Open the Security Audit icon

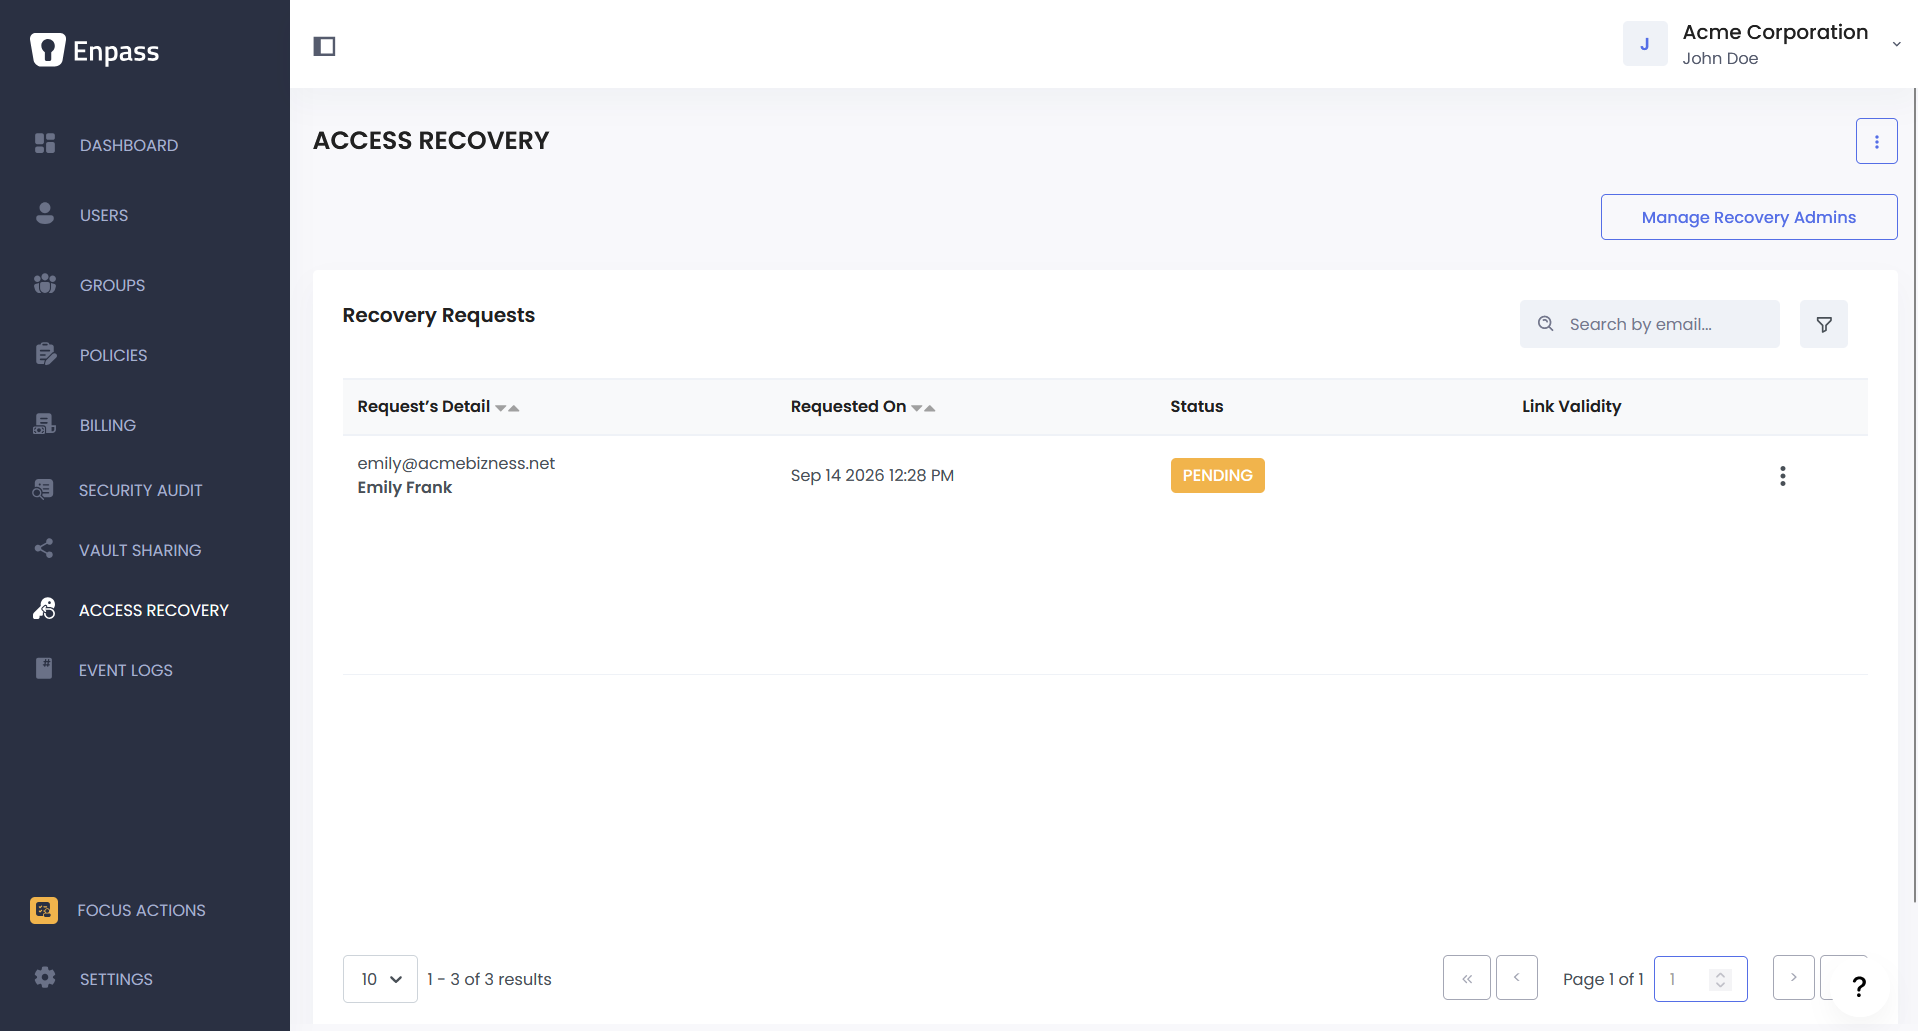coord(43,489)
